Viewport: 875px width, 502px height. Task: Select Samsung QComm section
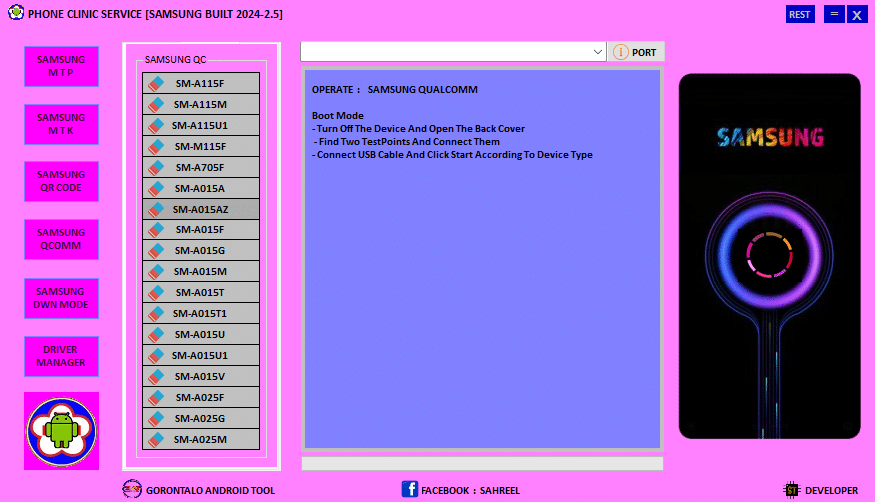point(61,240)
